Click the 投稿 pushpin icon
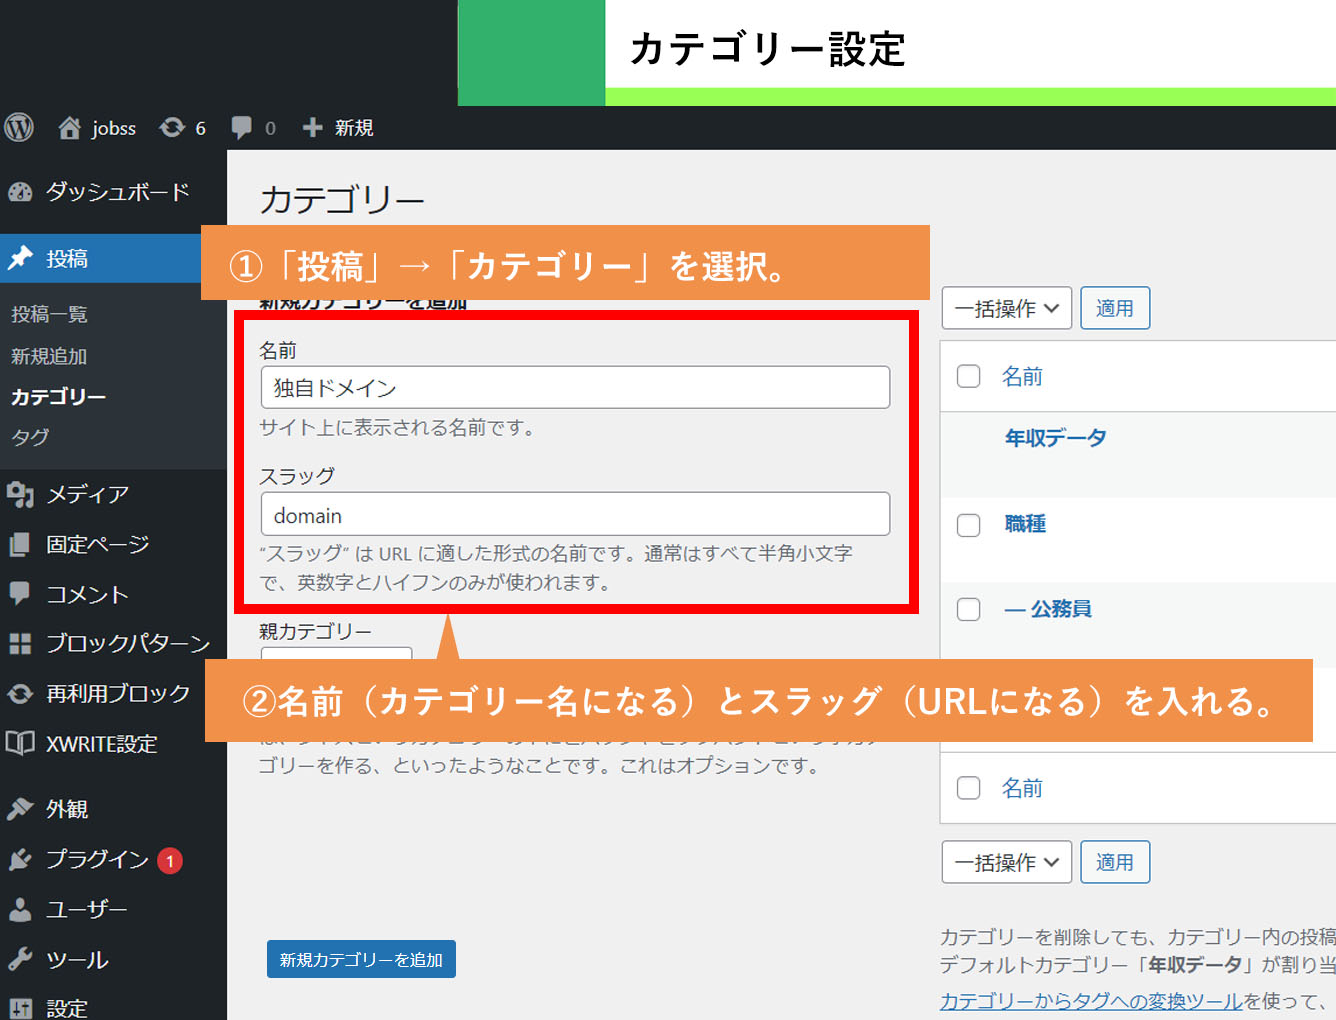1336x1020 pixels. click(20, 258)
